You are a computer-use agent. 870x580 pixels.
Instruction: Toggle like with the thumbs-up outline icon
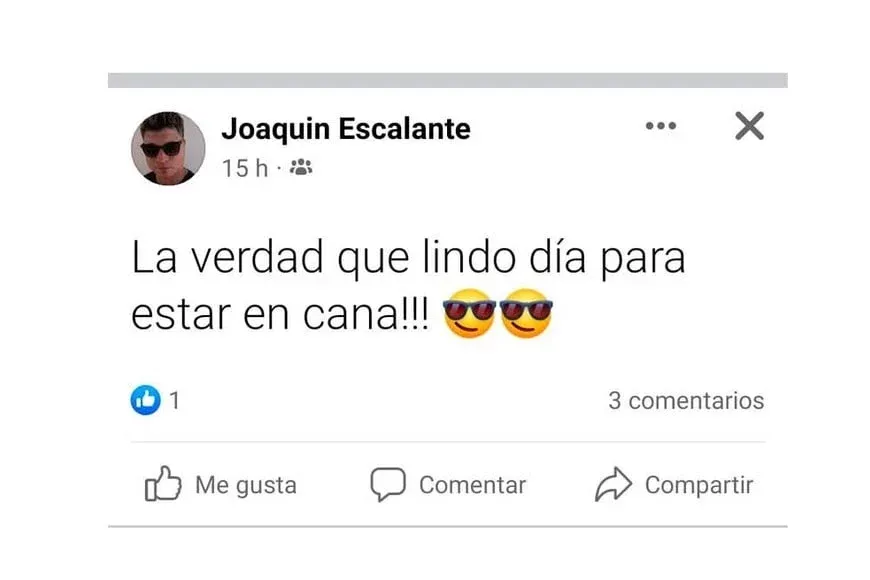(163, 483)
